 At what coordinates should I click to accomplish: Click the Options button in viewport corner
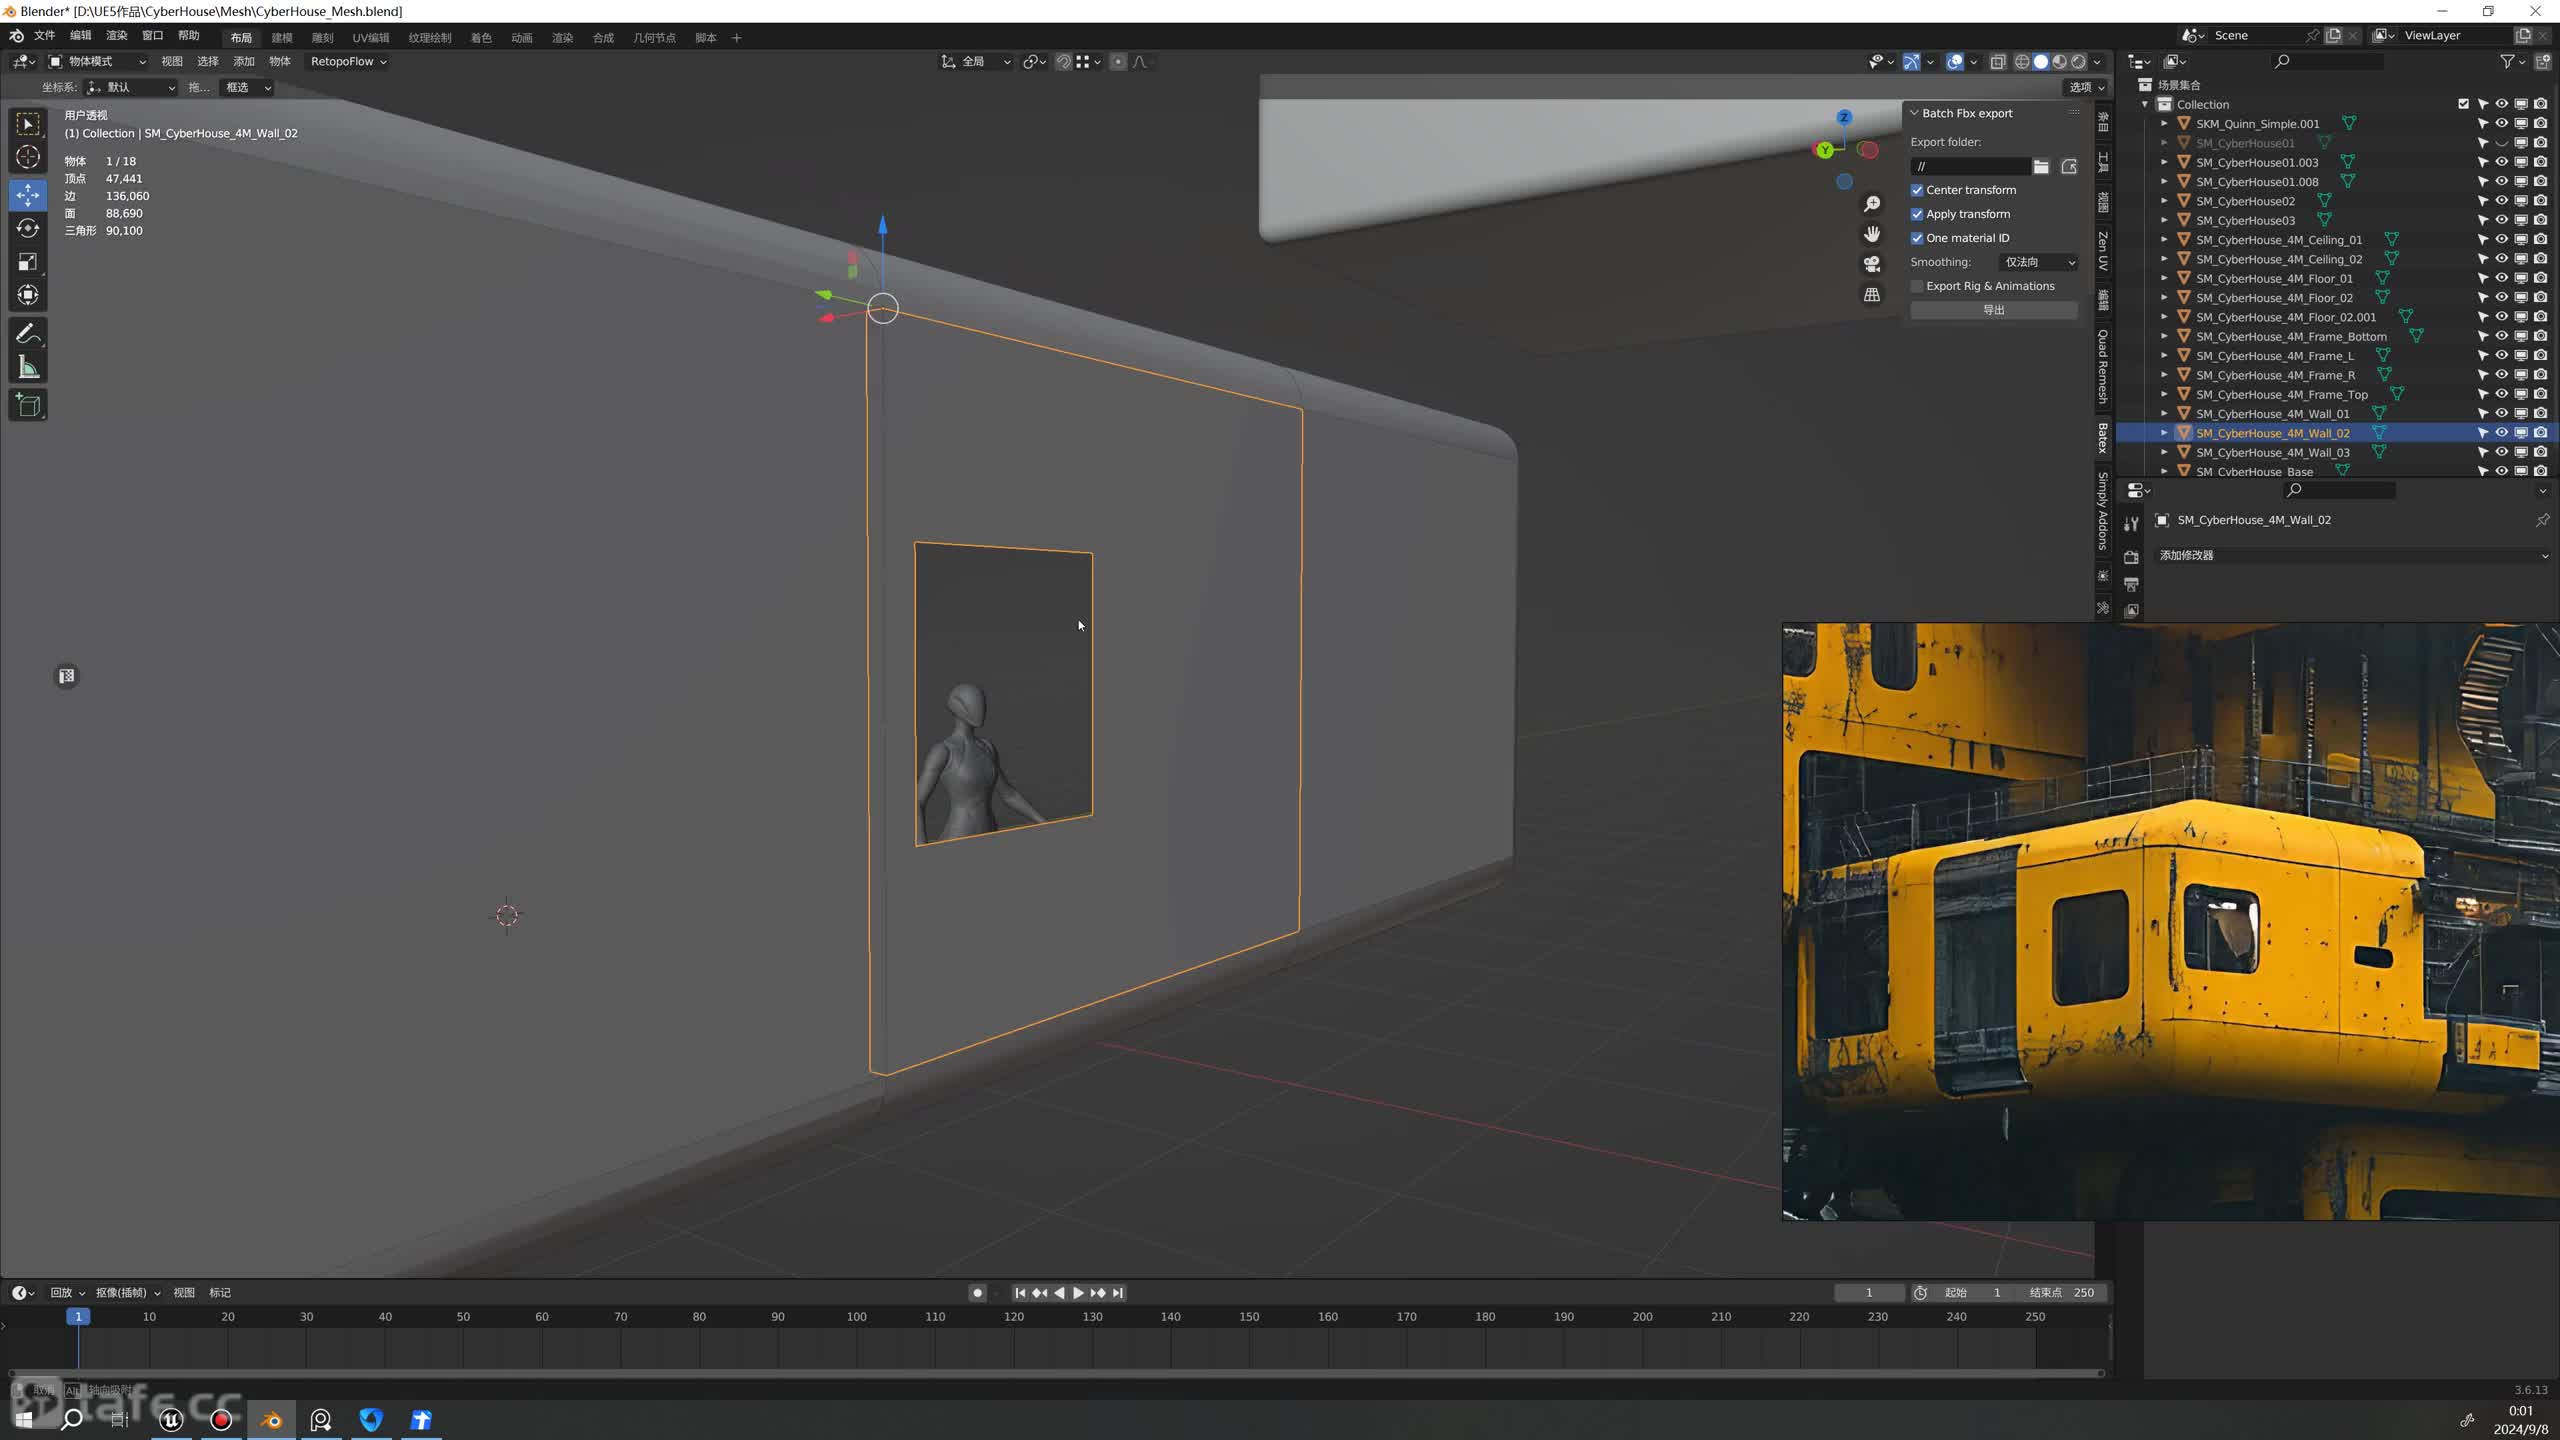tap(2086, 88)
